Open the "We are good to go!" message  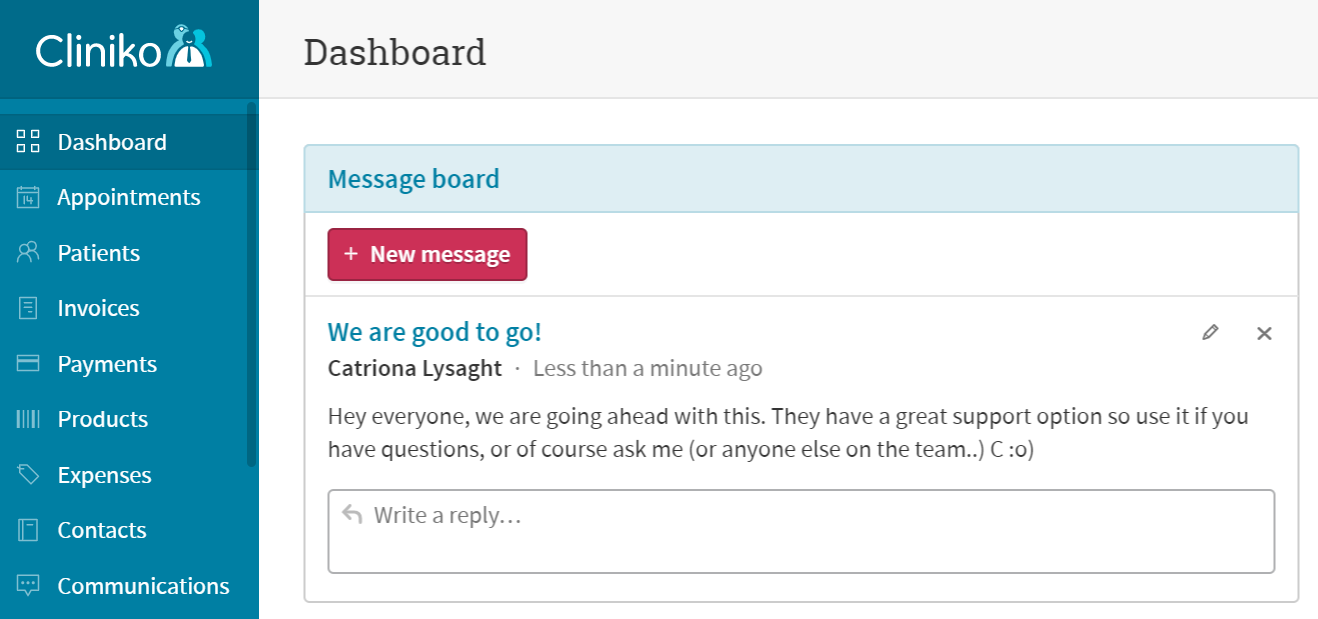coord(434,332)
